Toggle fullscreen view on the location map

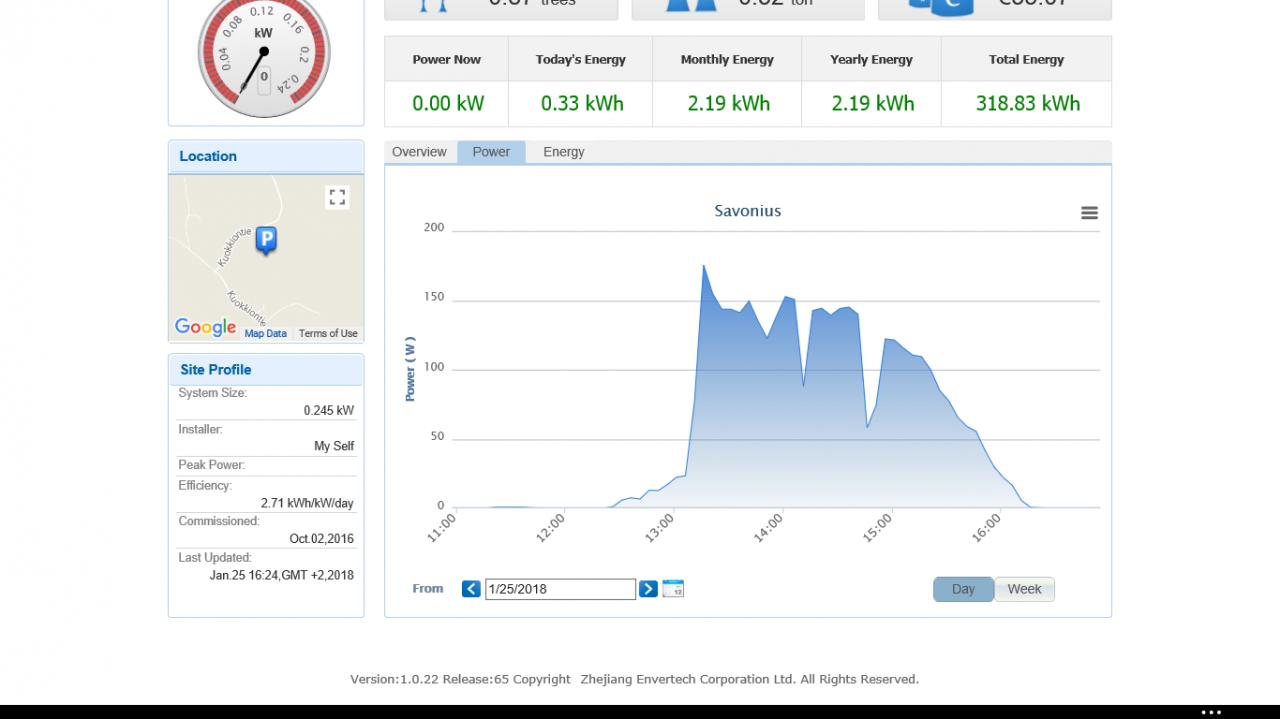337,197
